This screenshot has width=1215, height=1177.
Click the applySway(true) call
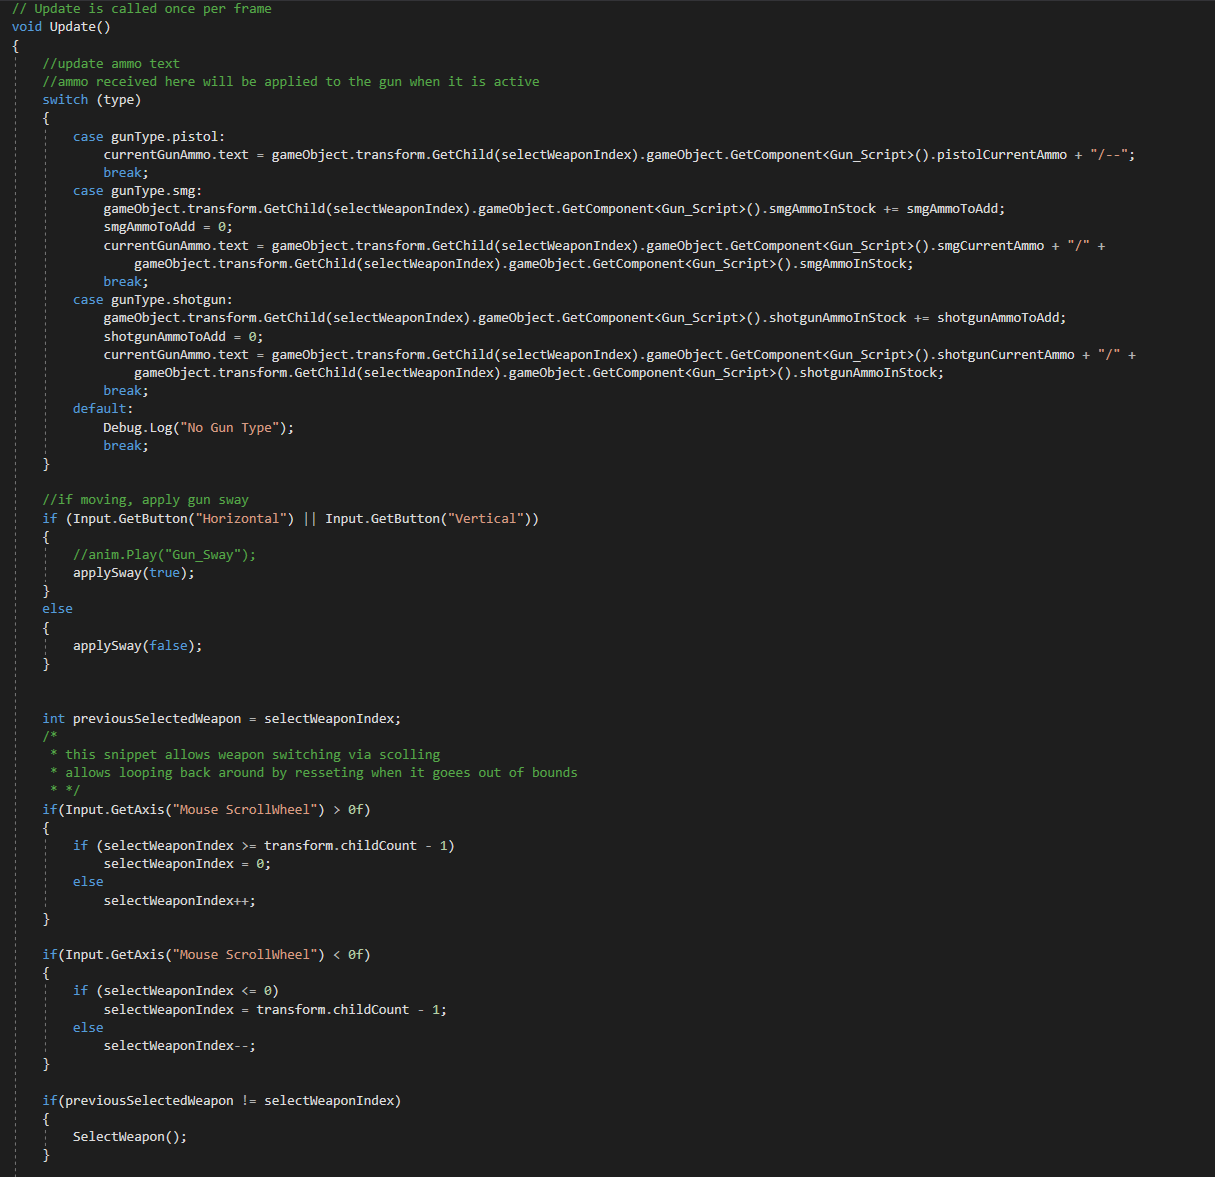pos(133,573)
